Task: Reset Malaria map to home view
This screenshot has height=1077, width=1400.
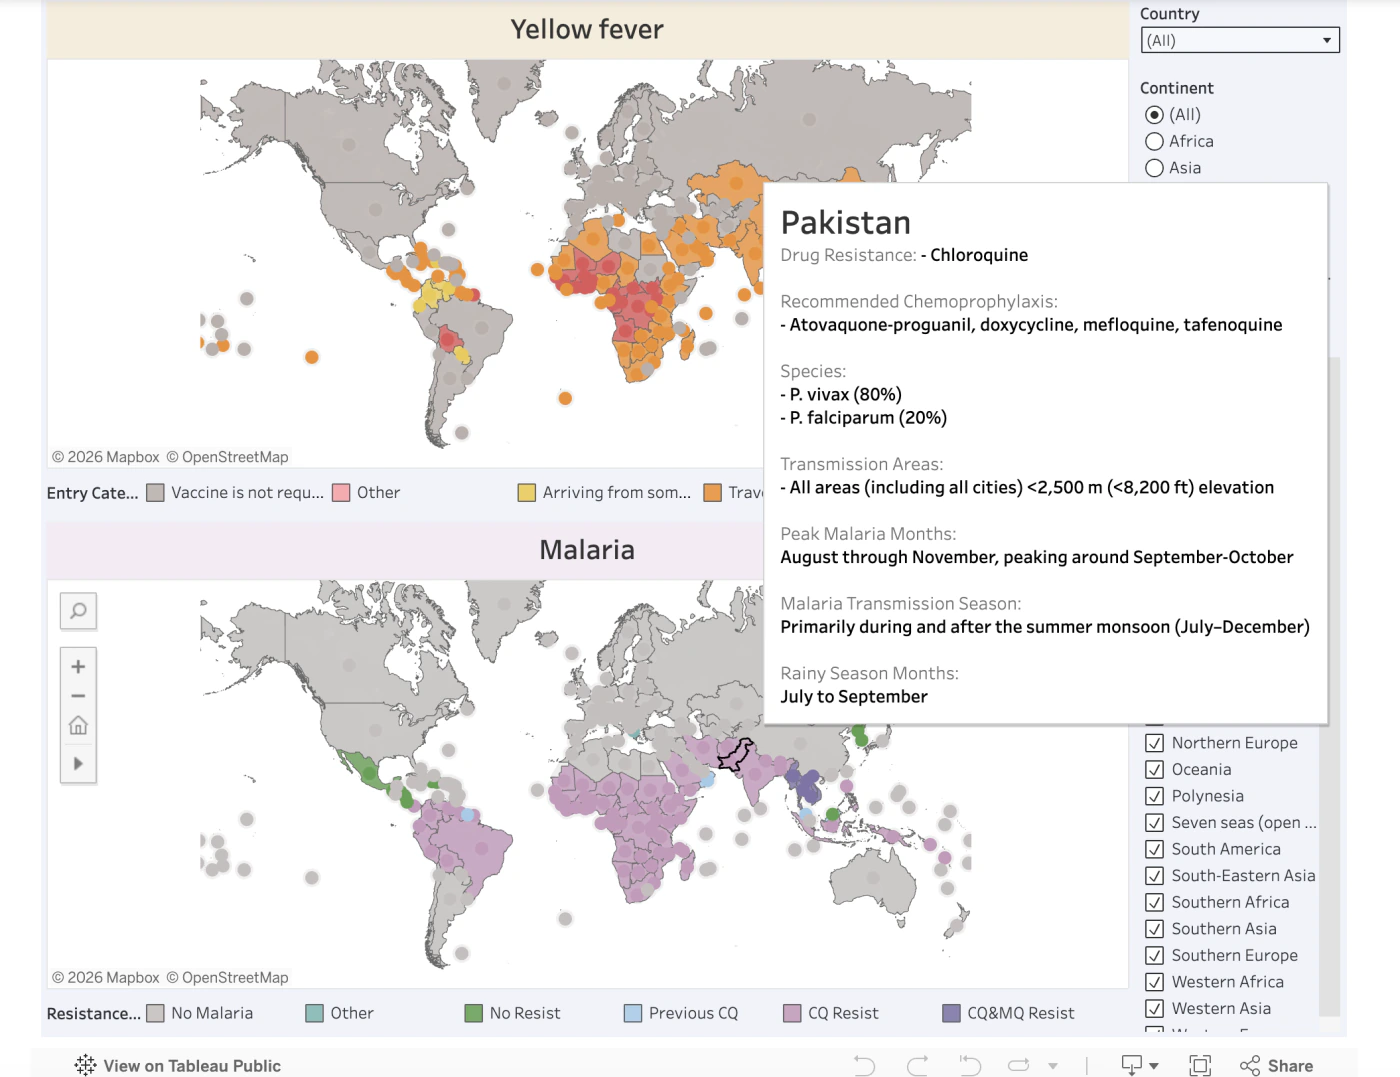Action: click(78, 726)
